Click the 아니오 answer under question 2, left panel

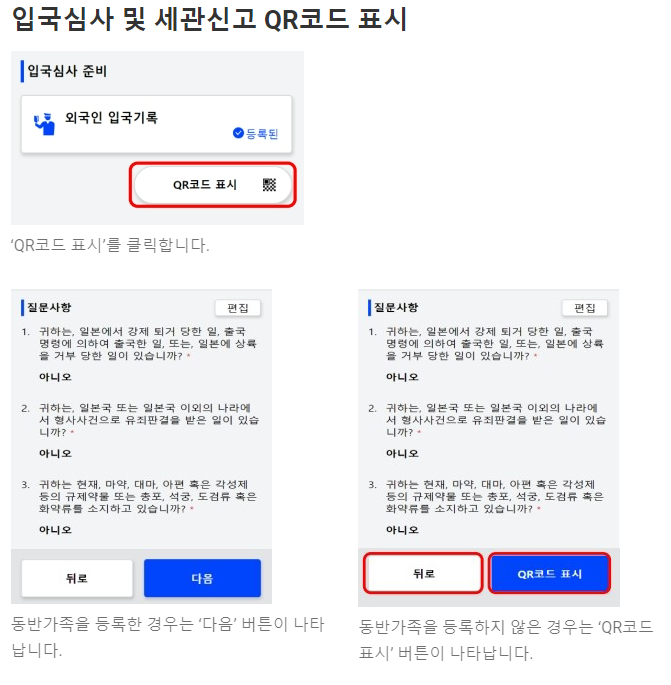pos(55,453)
